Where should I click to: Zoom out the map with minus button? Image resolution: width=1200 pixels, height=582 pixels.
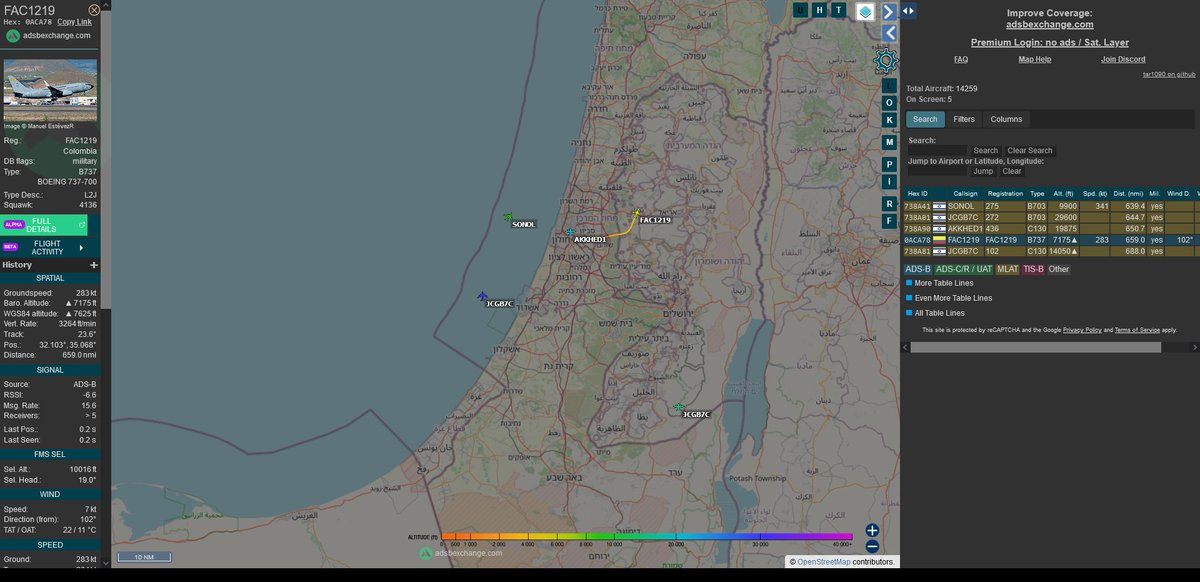click(872, 546)
